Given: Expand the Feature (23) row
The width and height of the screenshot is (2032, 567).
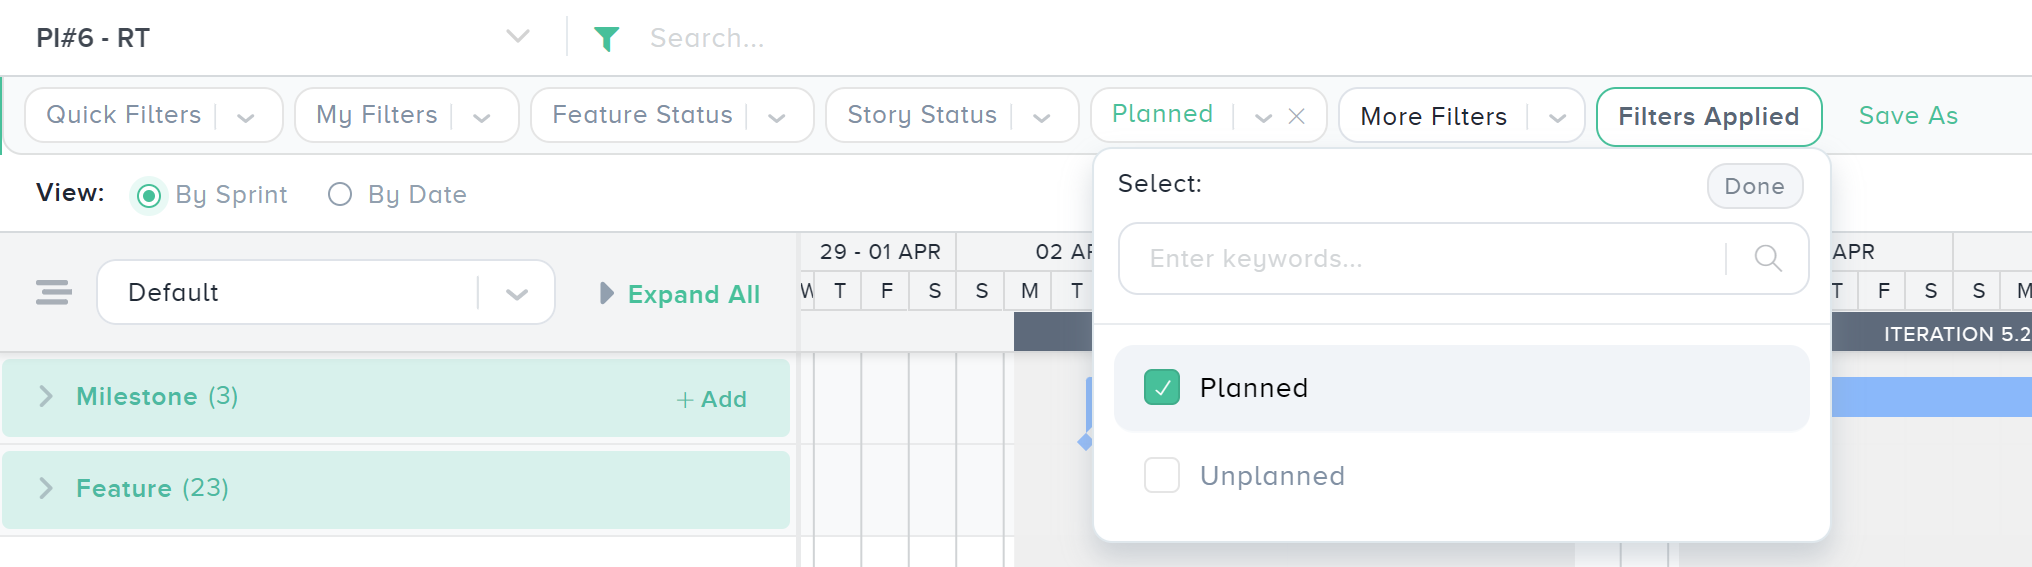Looking at the screenshot, I should coord(45,488).
